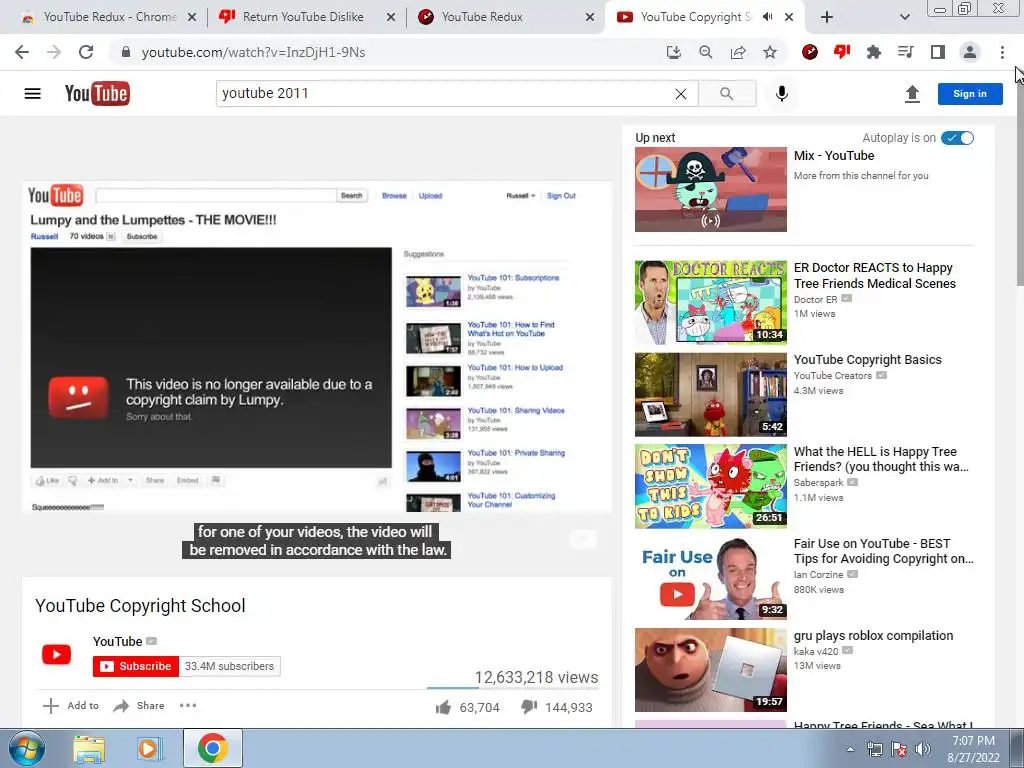Show hidden tray icons arrow
The height and width of the screenshot is (768, 1024).
[x=850, y=749]
